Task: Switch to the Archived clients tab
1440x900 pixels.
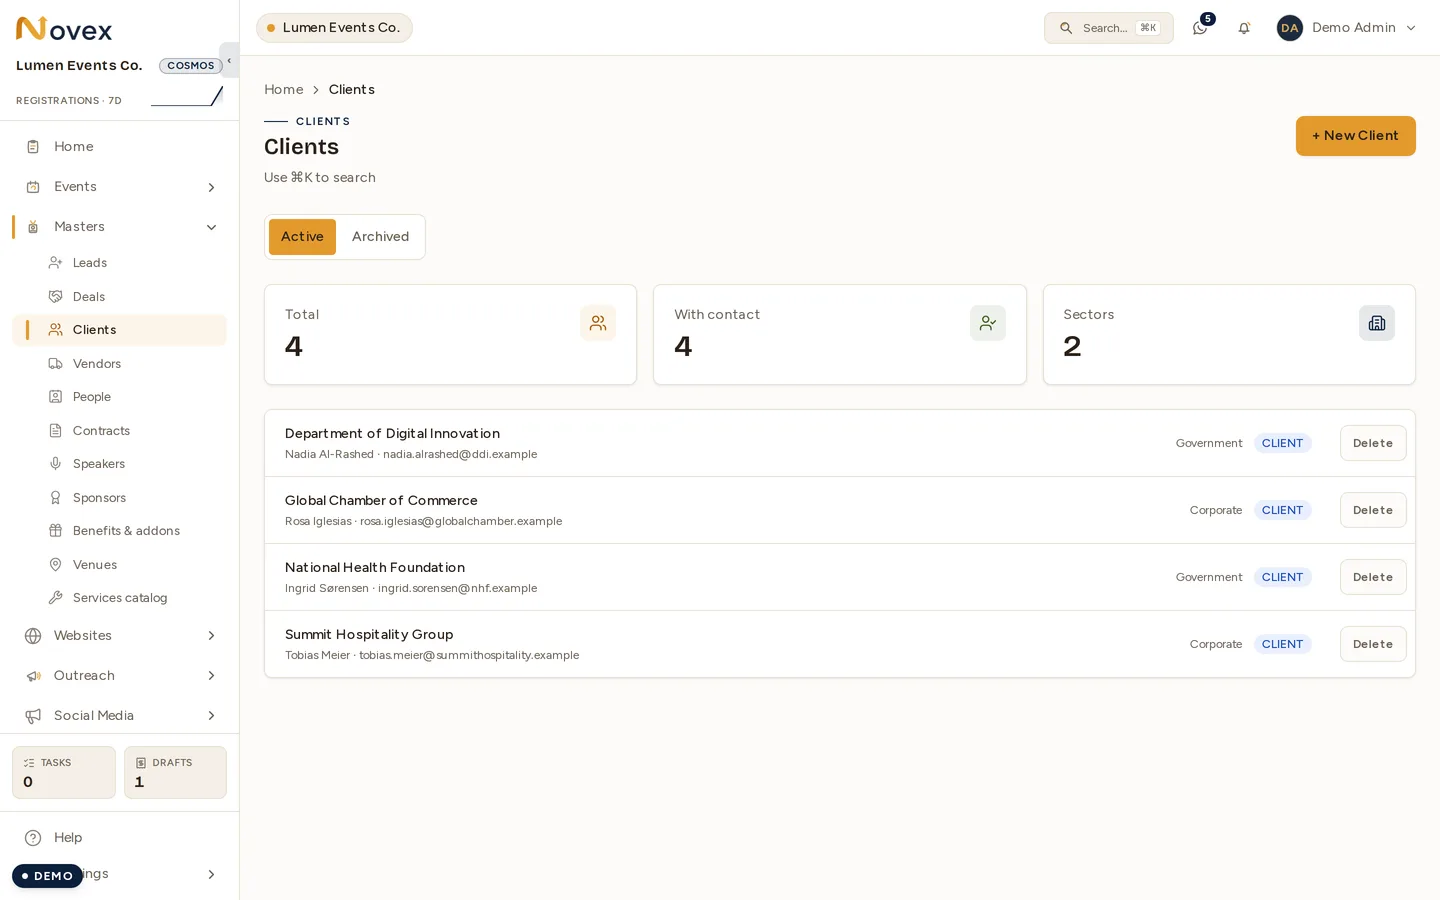Action: tap(380, 237)
